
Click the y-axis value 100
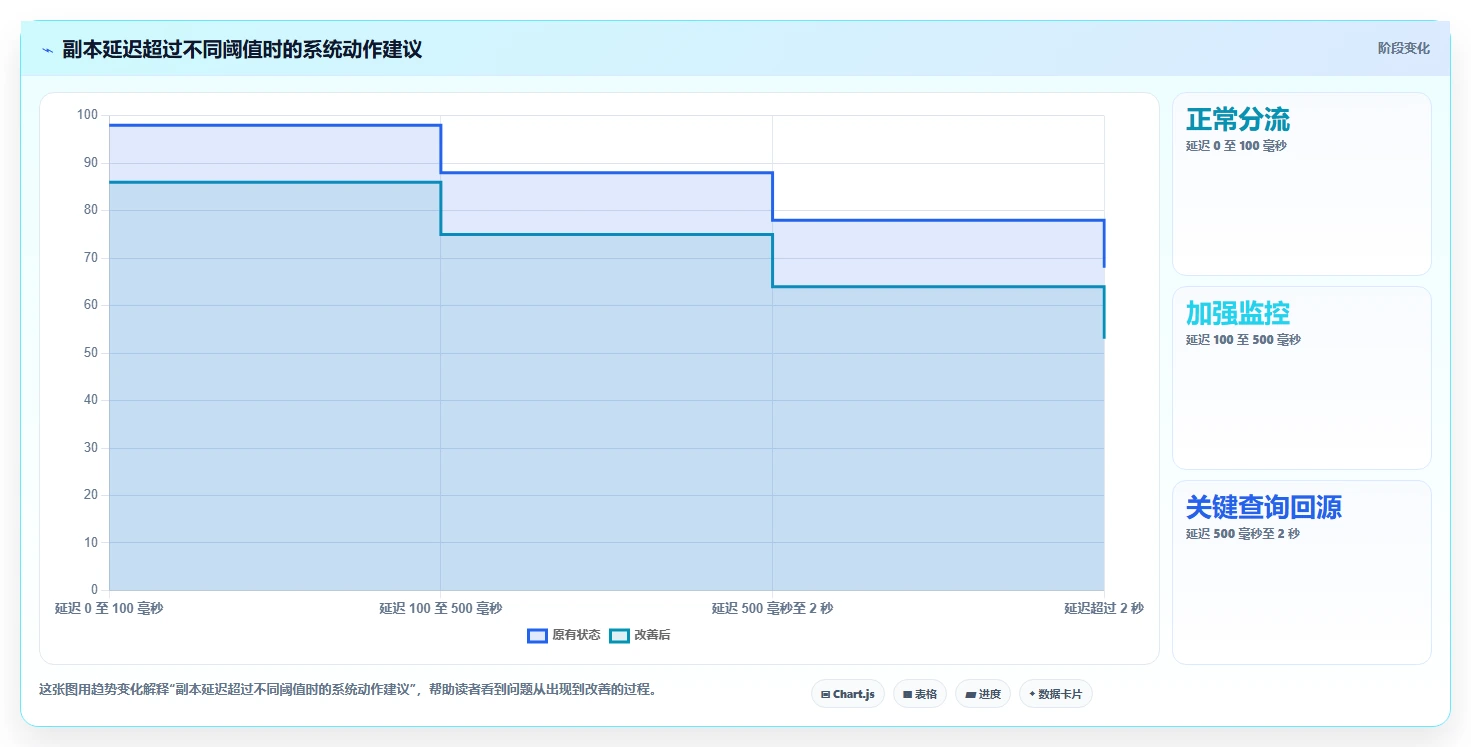pyautogui.click(x=87, y=115)
